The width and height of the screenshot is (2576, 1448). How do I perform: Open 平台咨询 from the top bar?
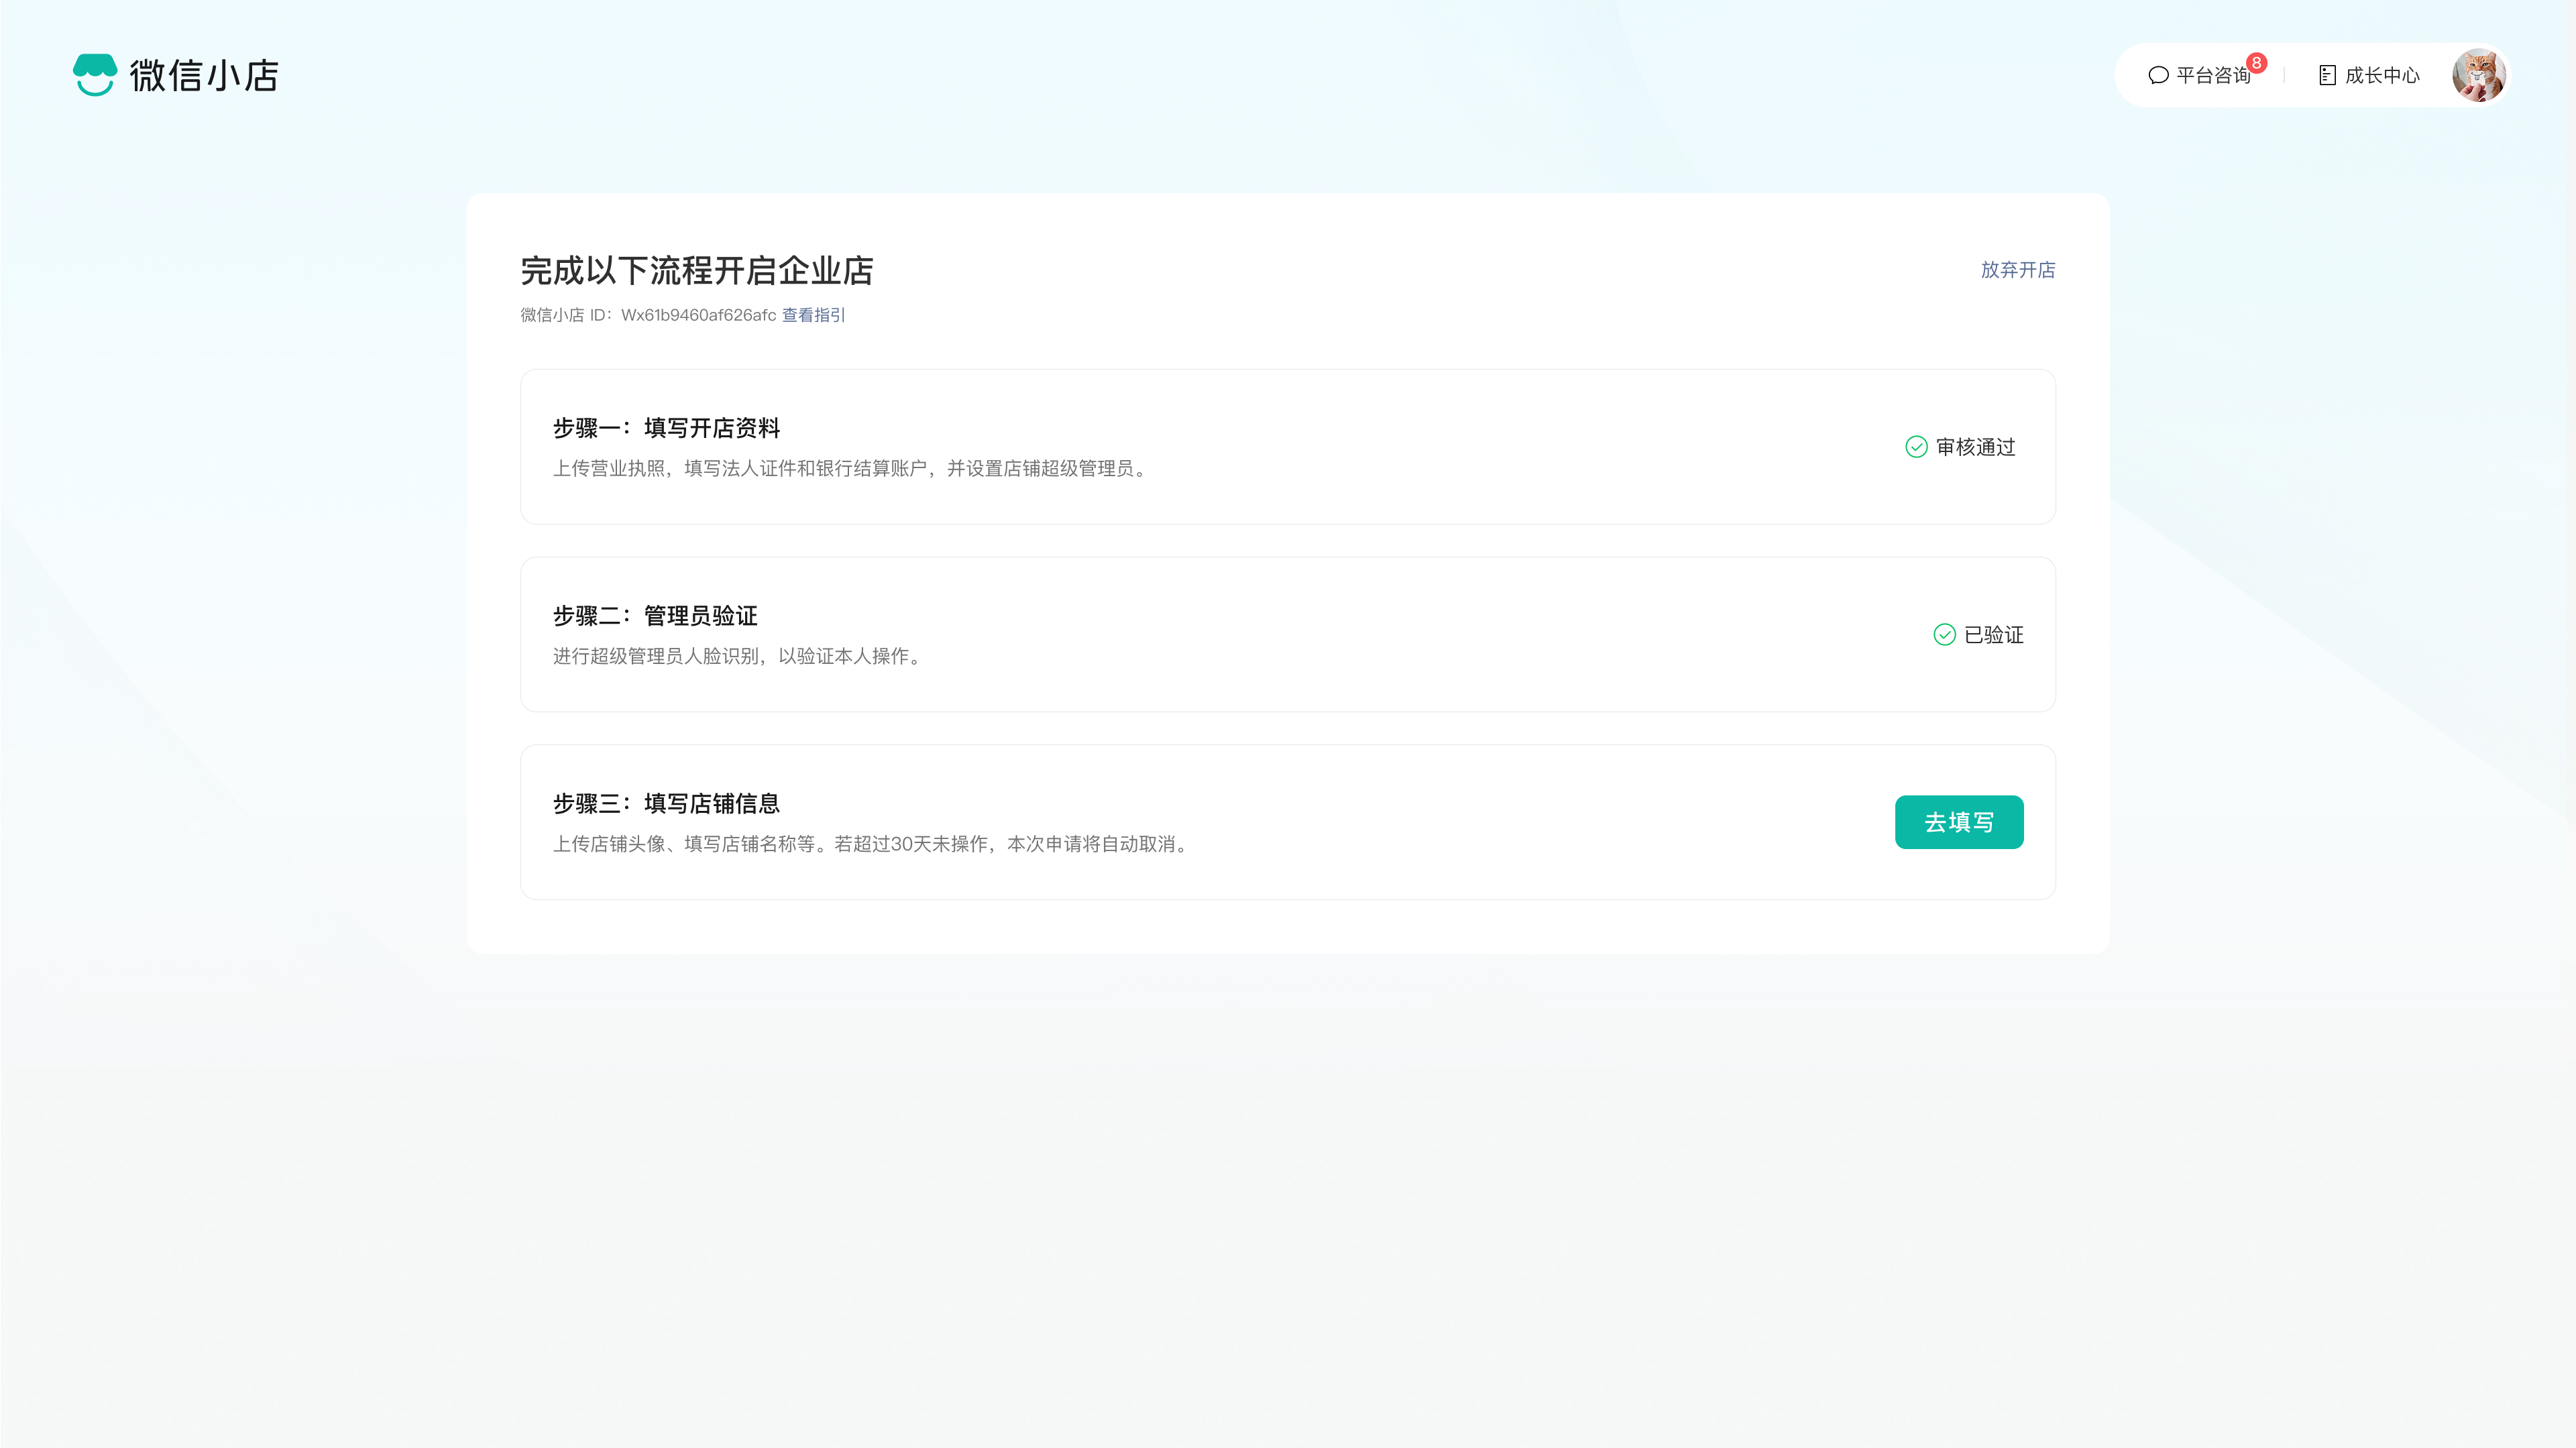tap(2212, 76)
